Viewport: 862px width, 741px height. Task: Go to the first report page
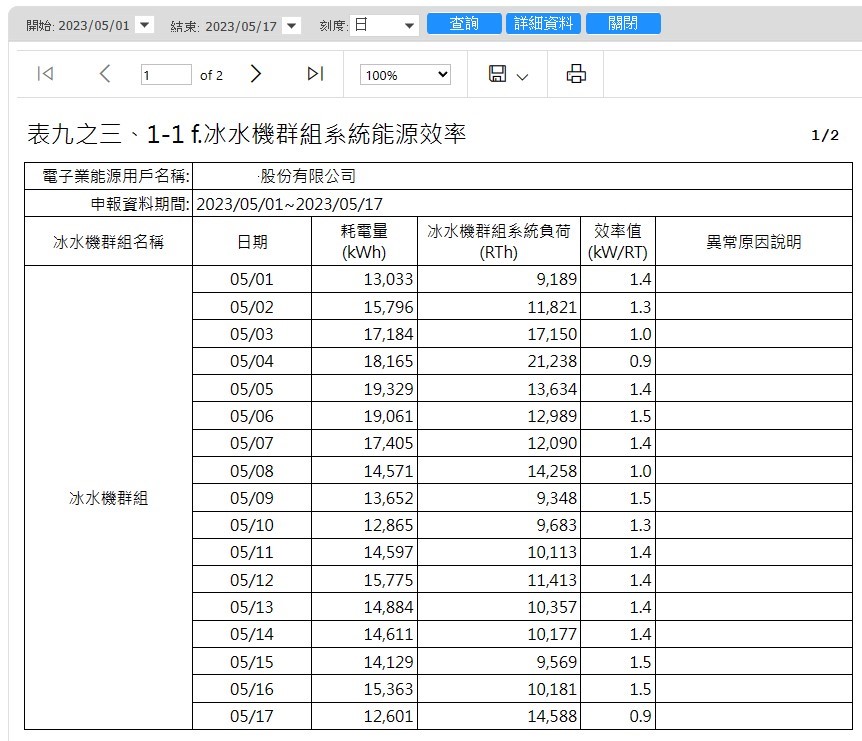45,74
